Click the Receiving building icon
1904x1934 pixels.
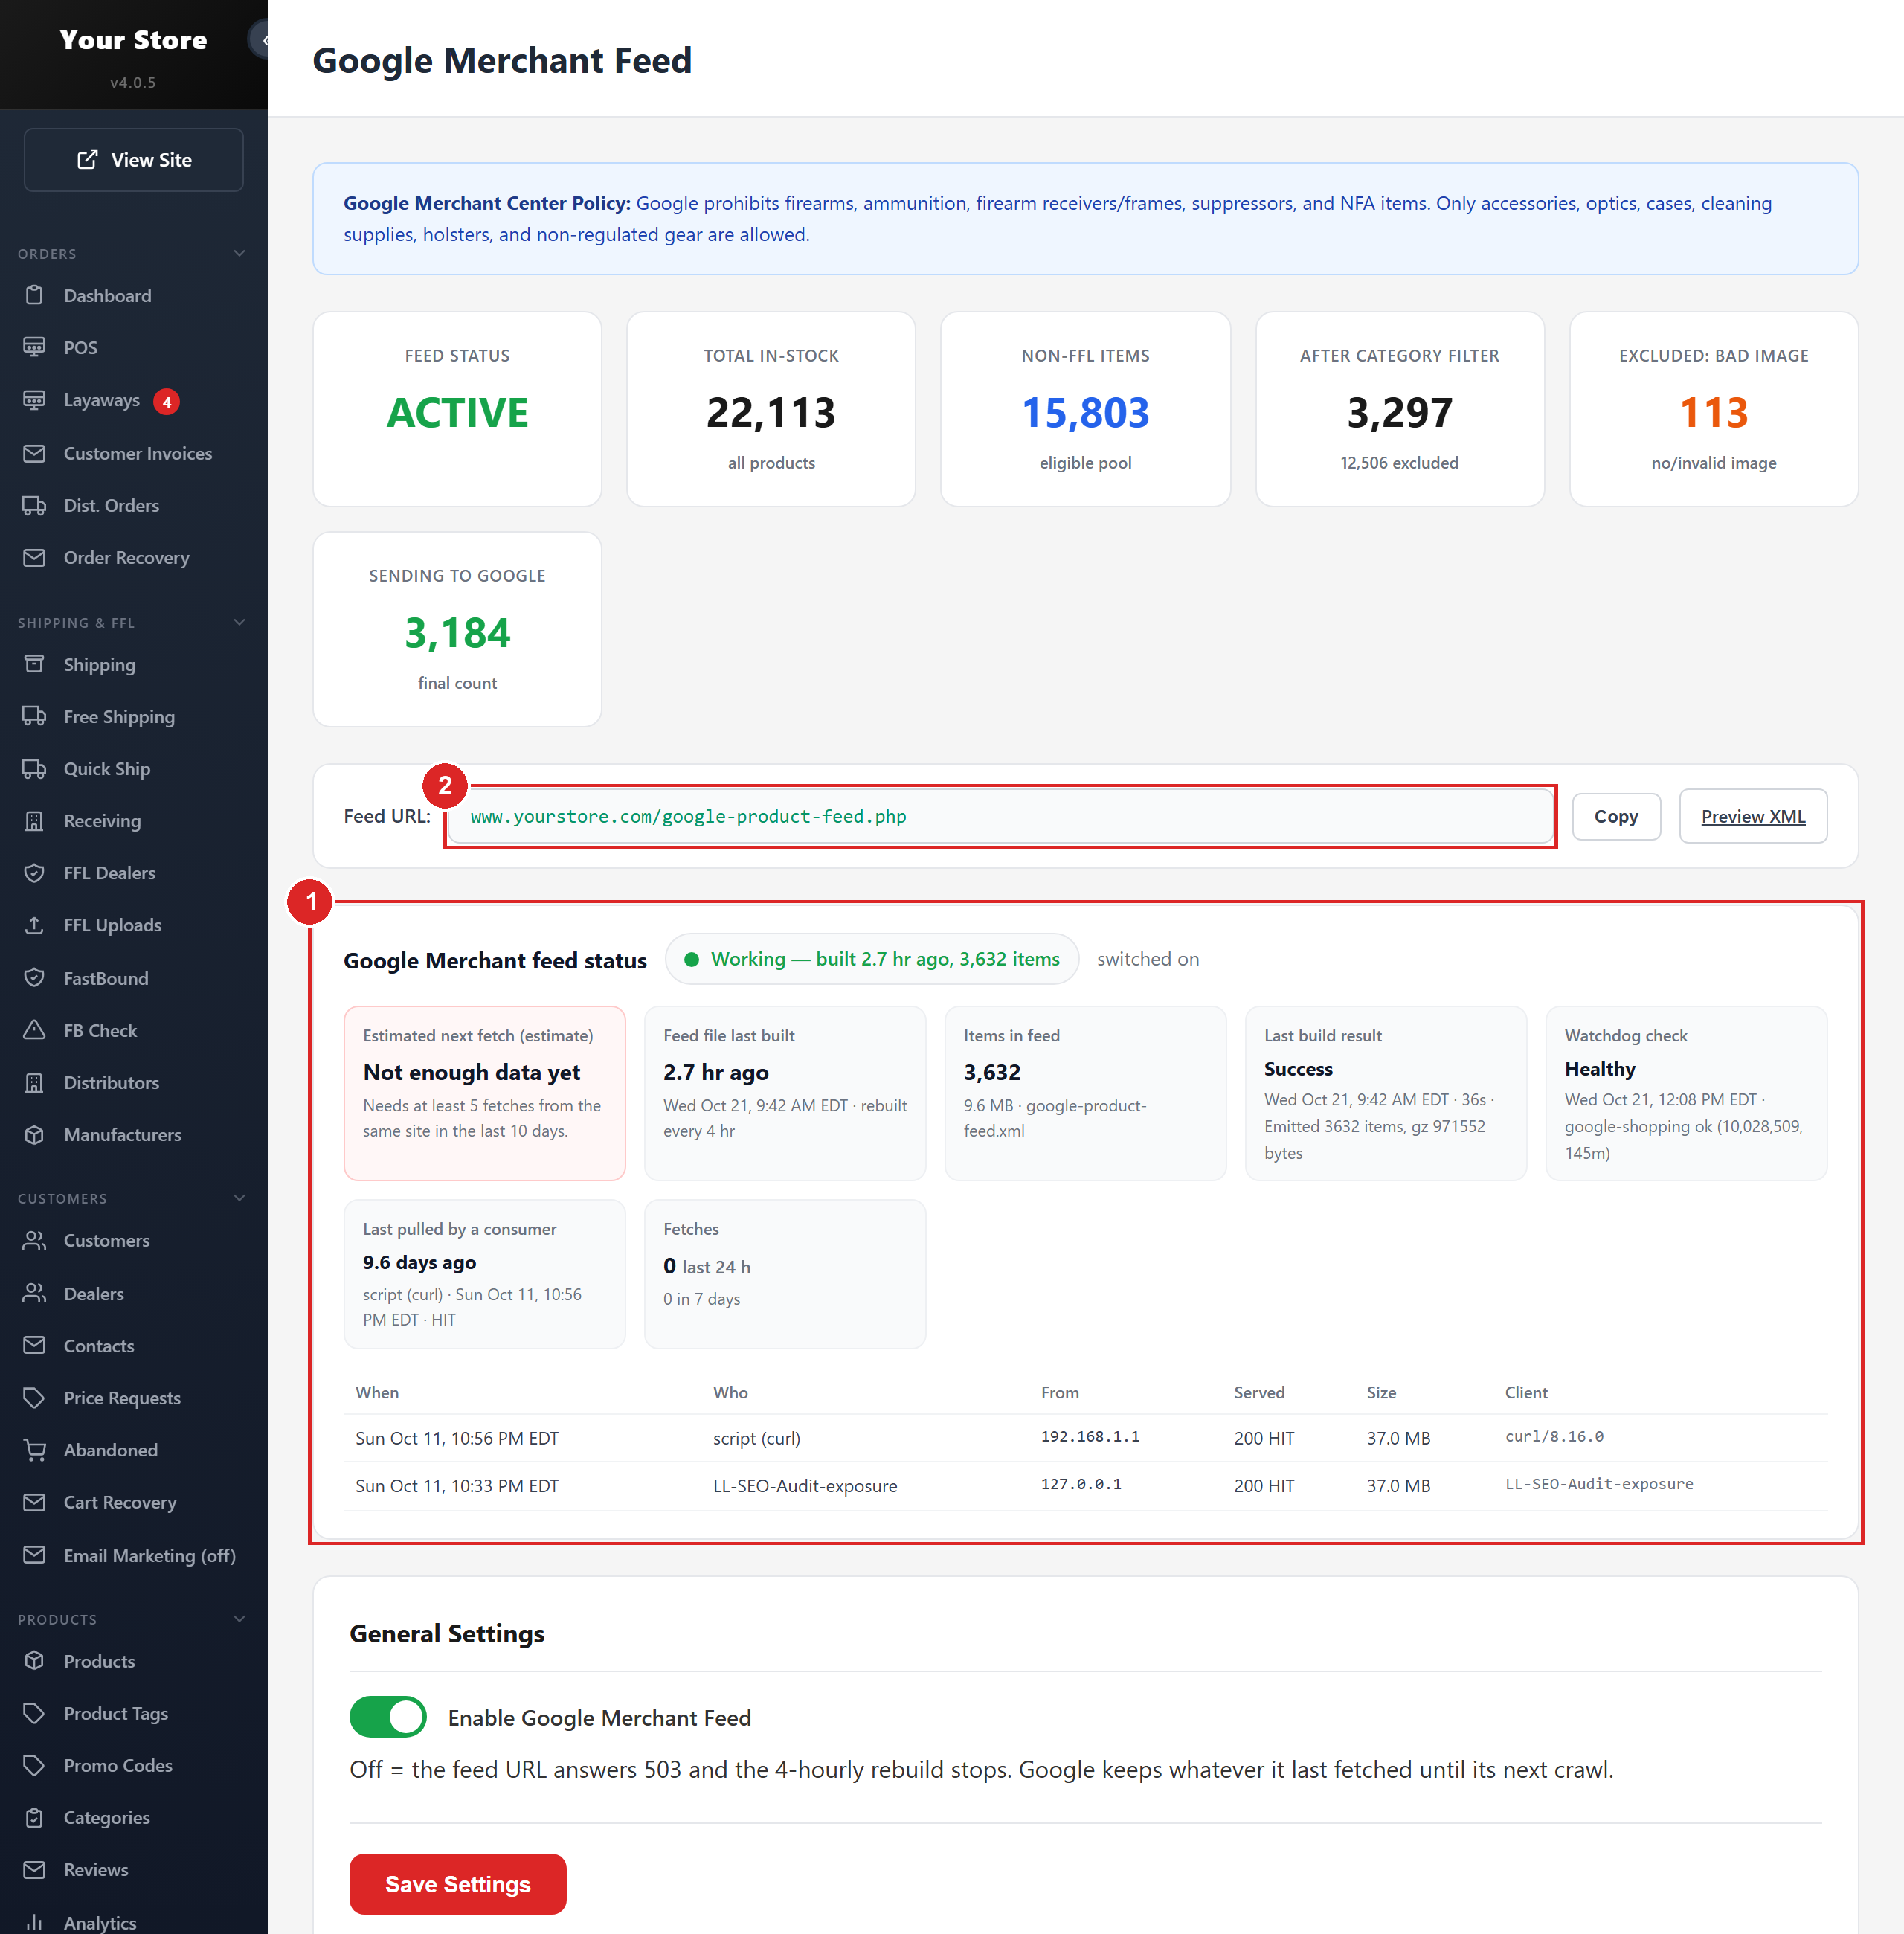(x=34, y=820)
